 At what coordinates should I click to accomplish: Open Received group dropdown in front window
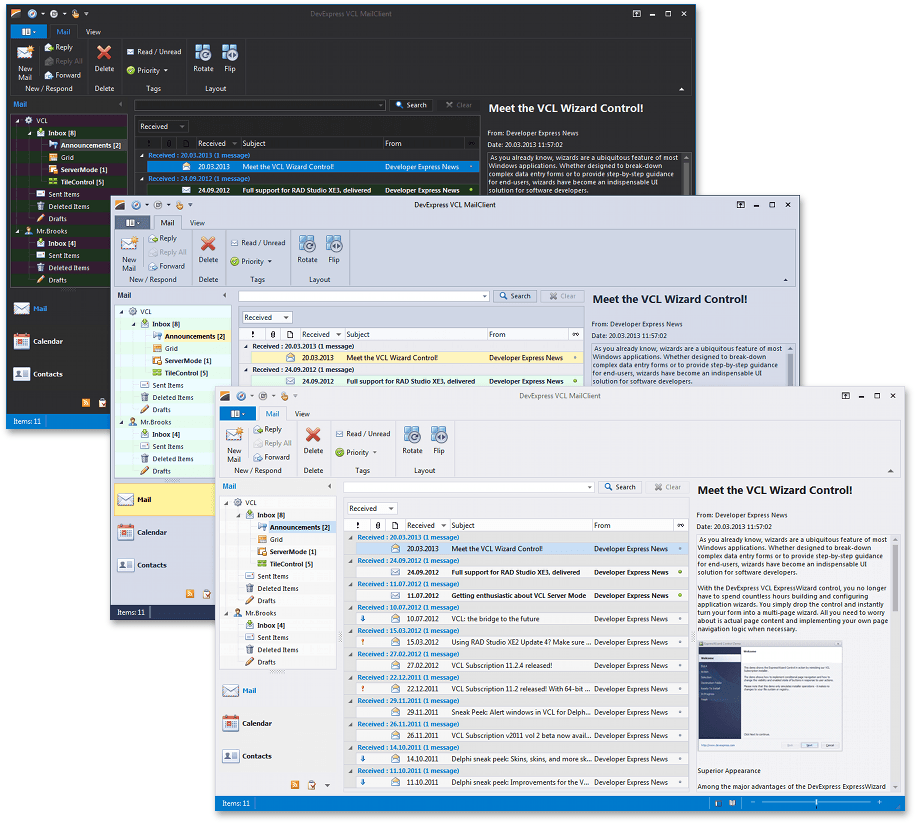click(372, 508)
